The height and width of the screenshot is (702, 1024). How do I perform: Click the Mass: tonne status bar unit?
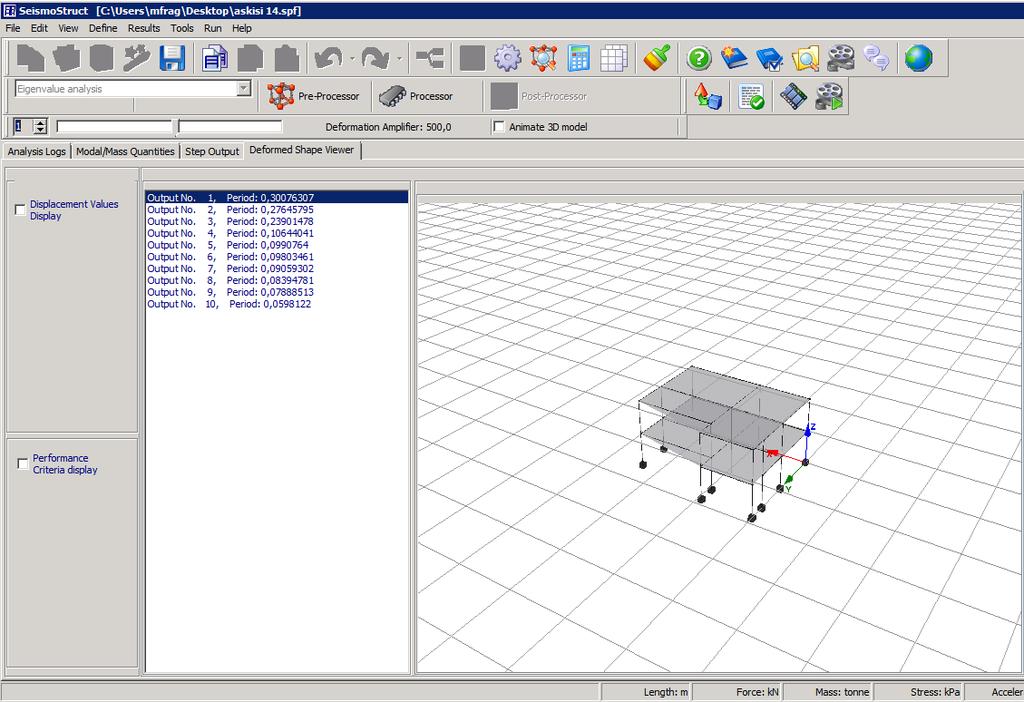(x=842, y=692)
